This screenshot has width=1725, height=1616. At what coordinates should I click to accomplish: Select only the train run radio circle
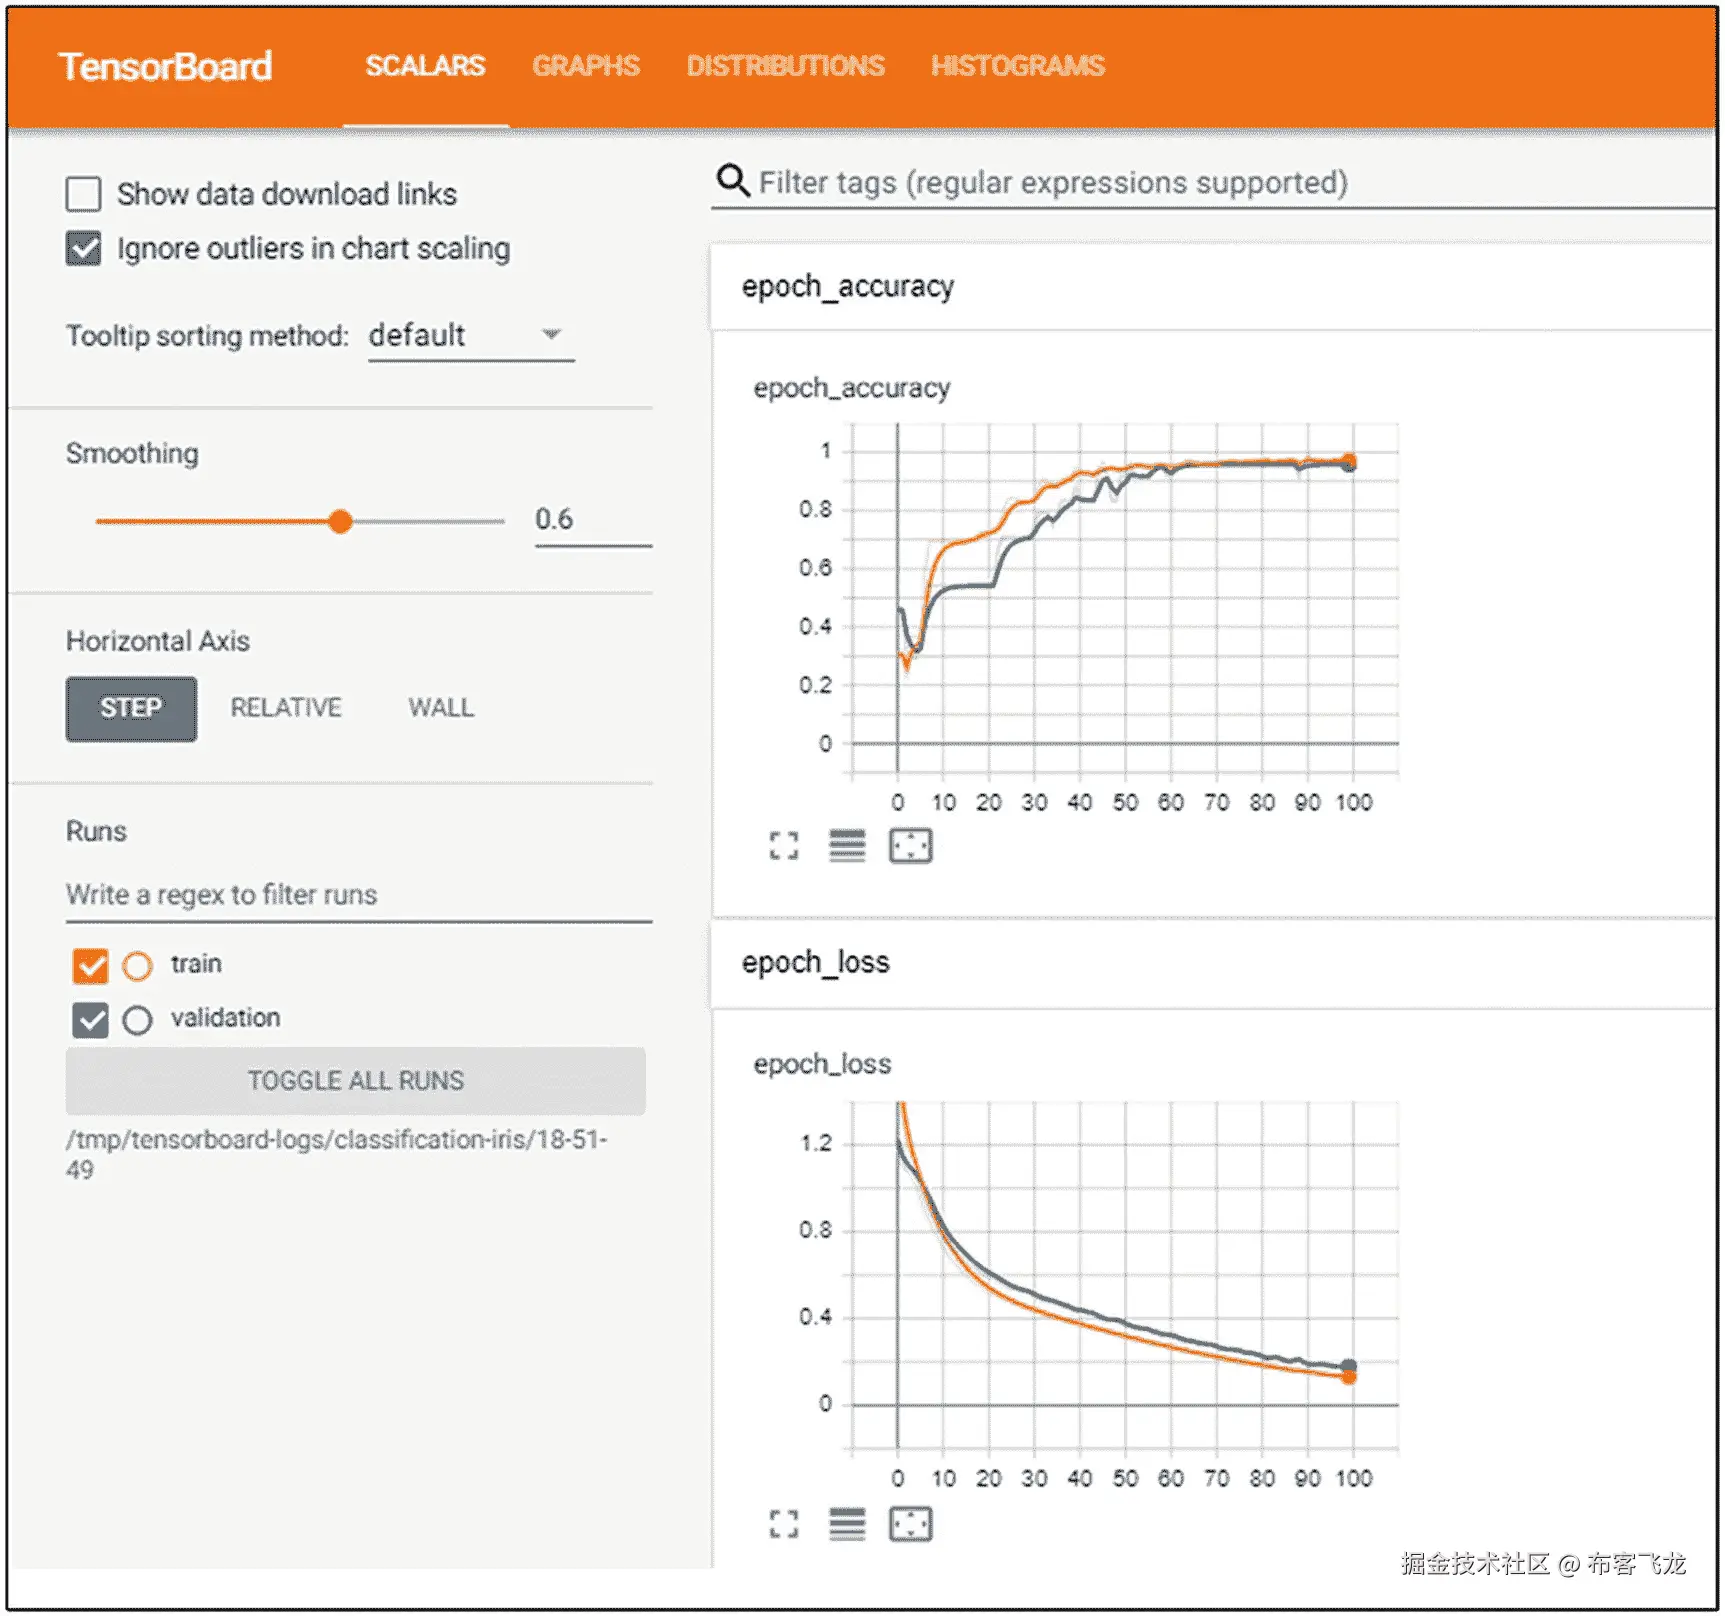[x=137, y=966]
